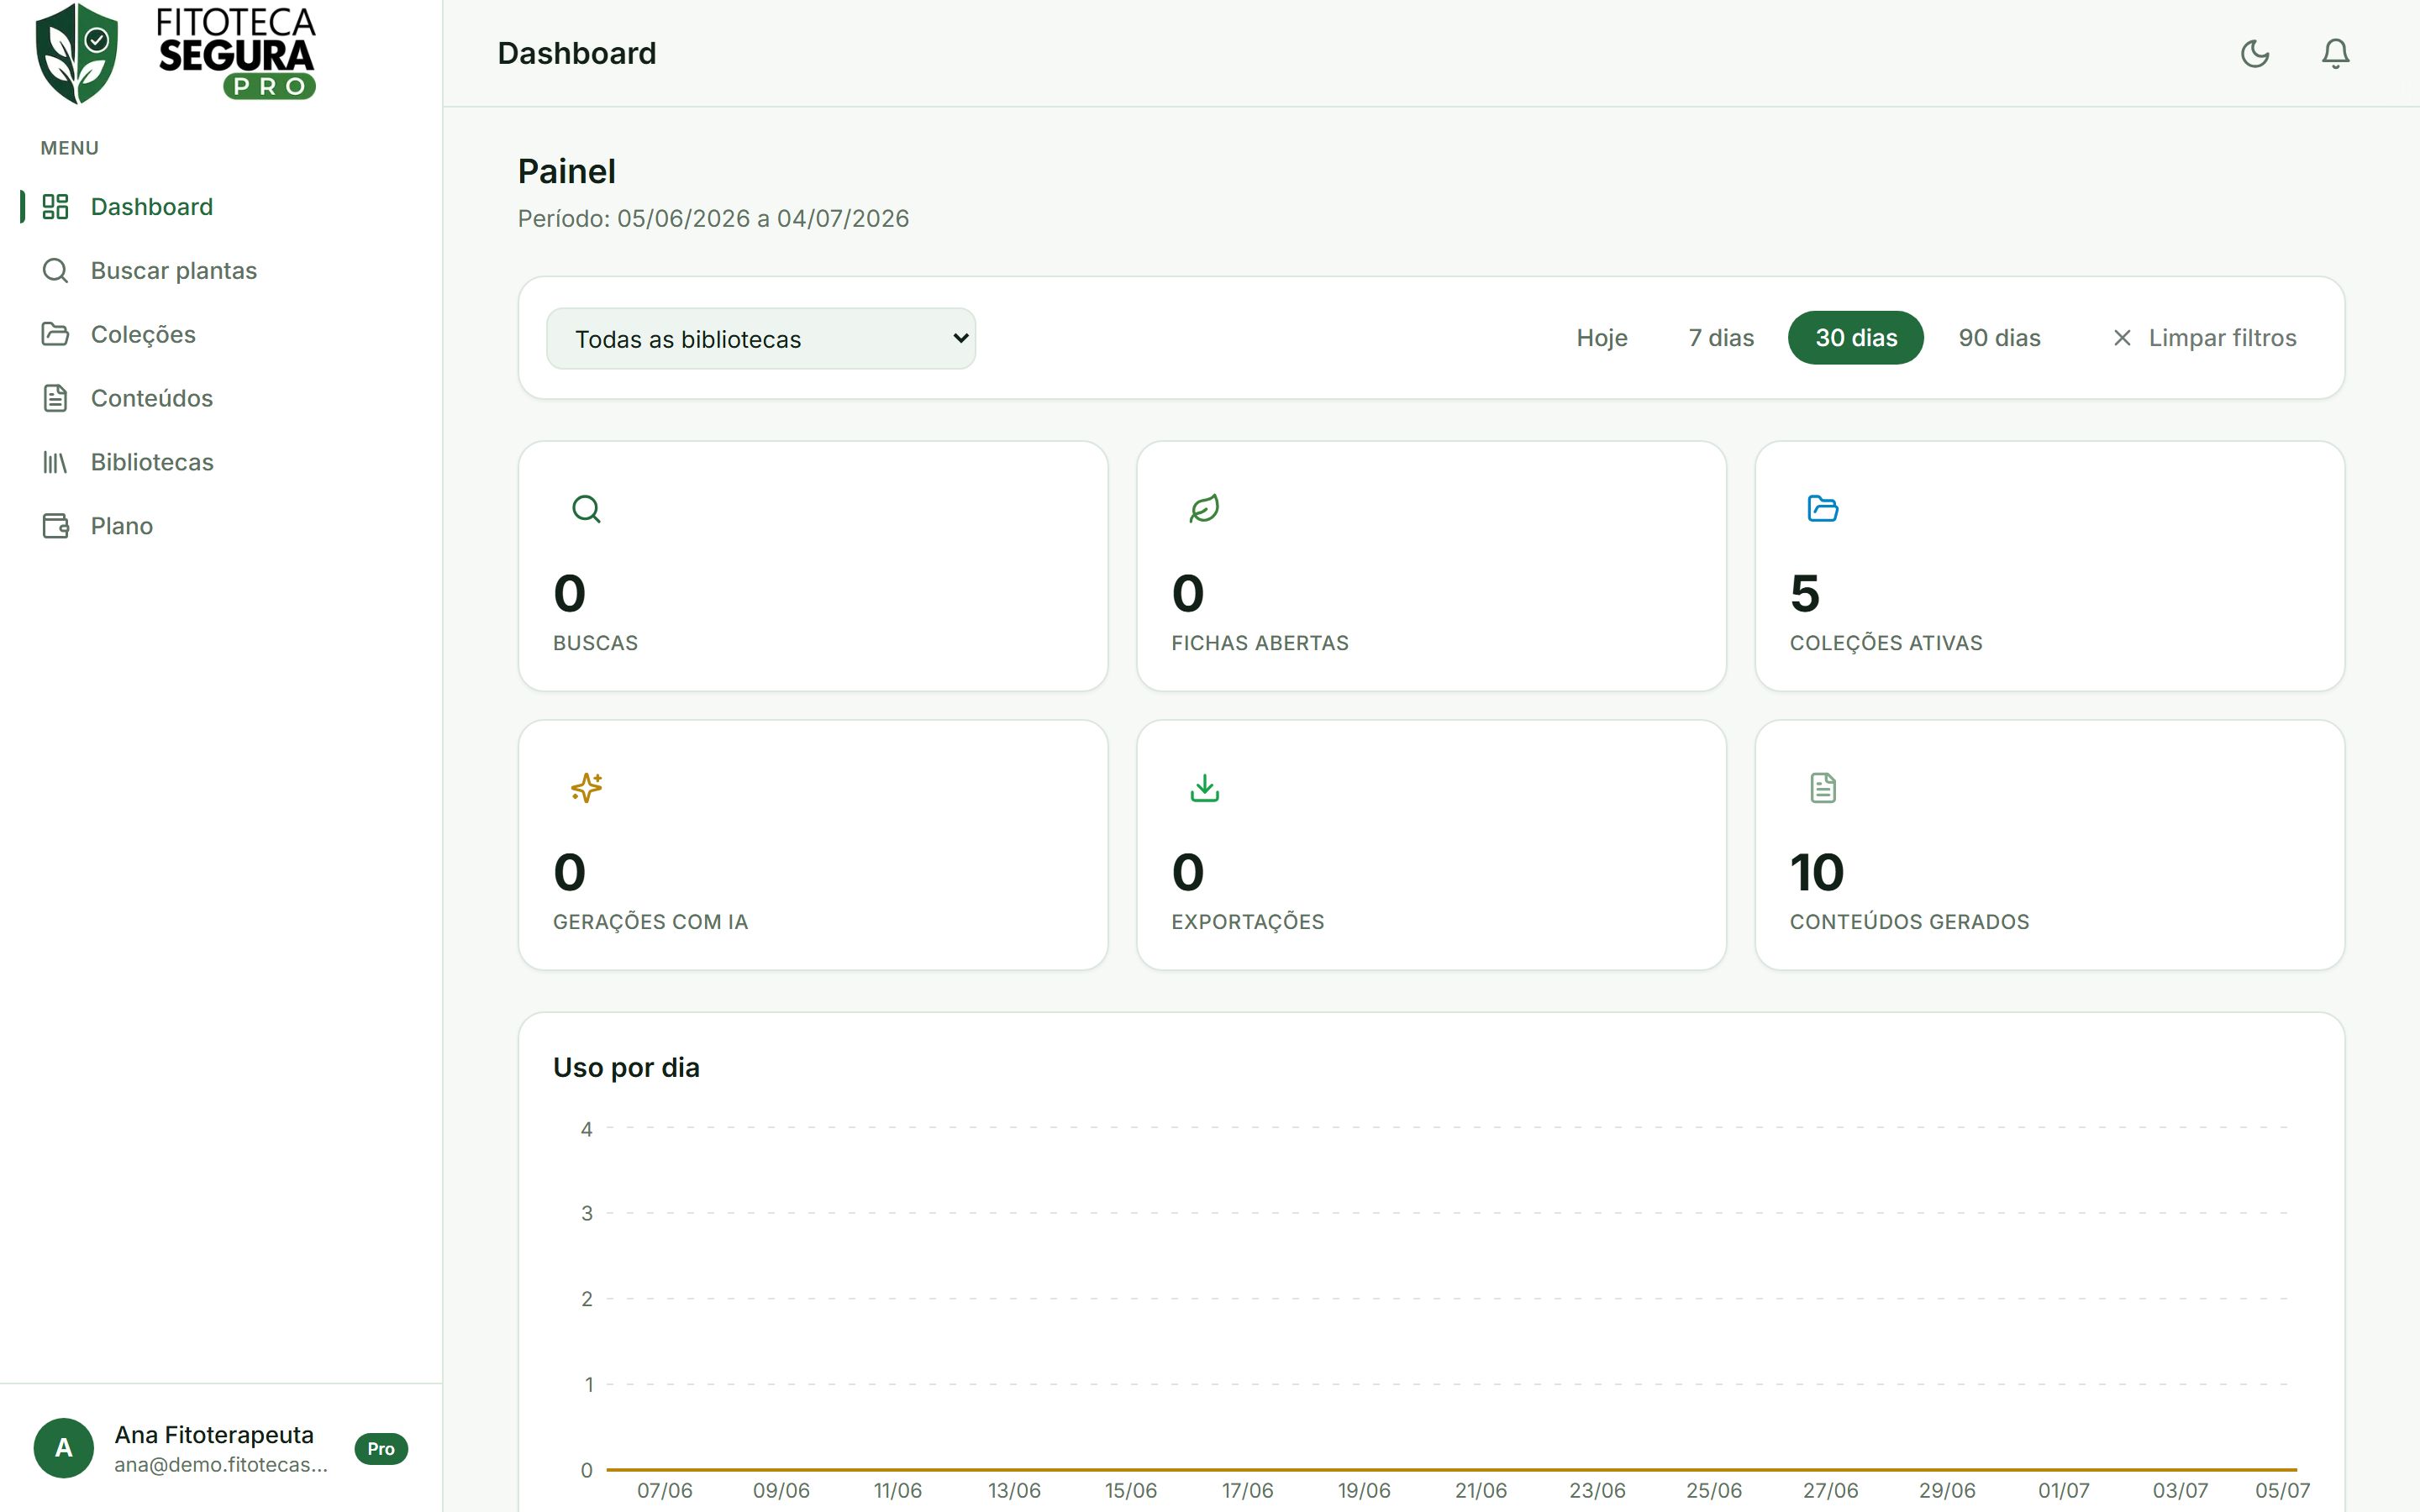The image size is (2420, 1512).
Task: Click the GERAÇÕES COM IA label
Action: 651,922
